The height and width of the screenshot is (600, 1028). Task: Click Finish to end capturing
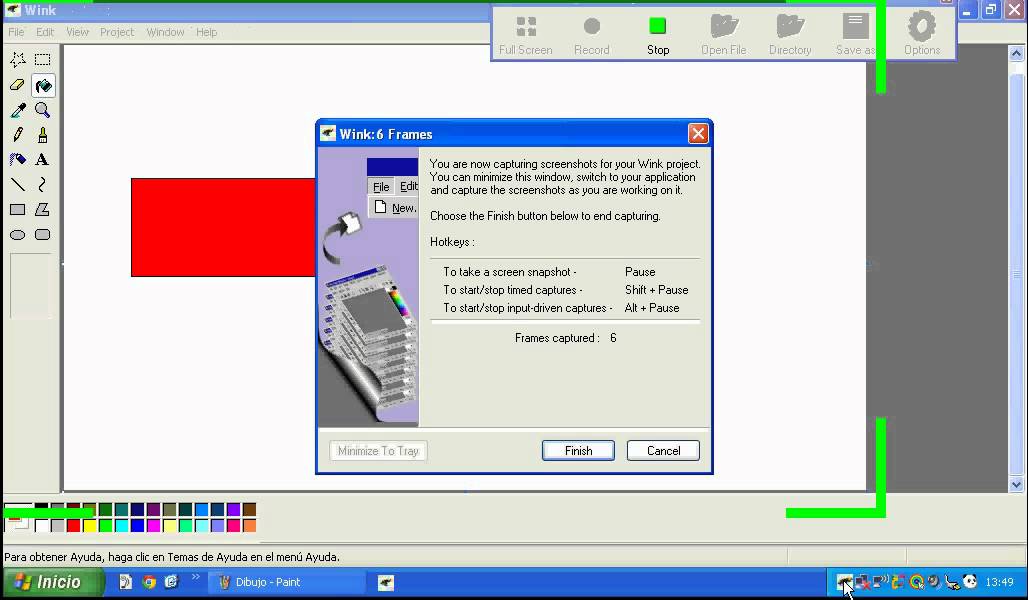click(x=578, y=450)
